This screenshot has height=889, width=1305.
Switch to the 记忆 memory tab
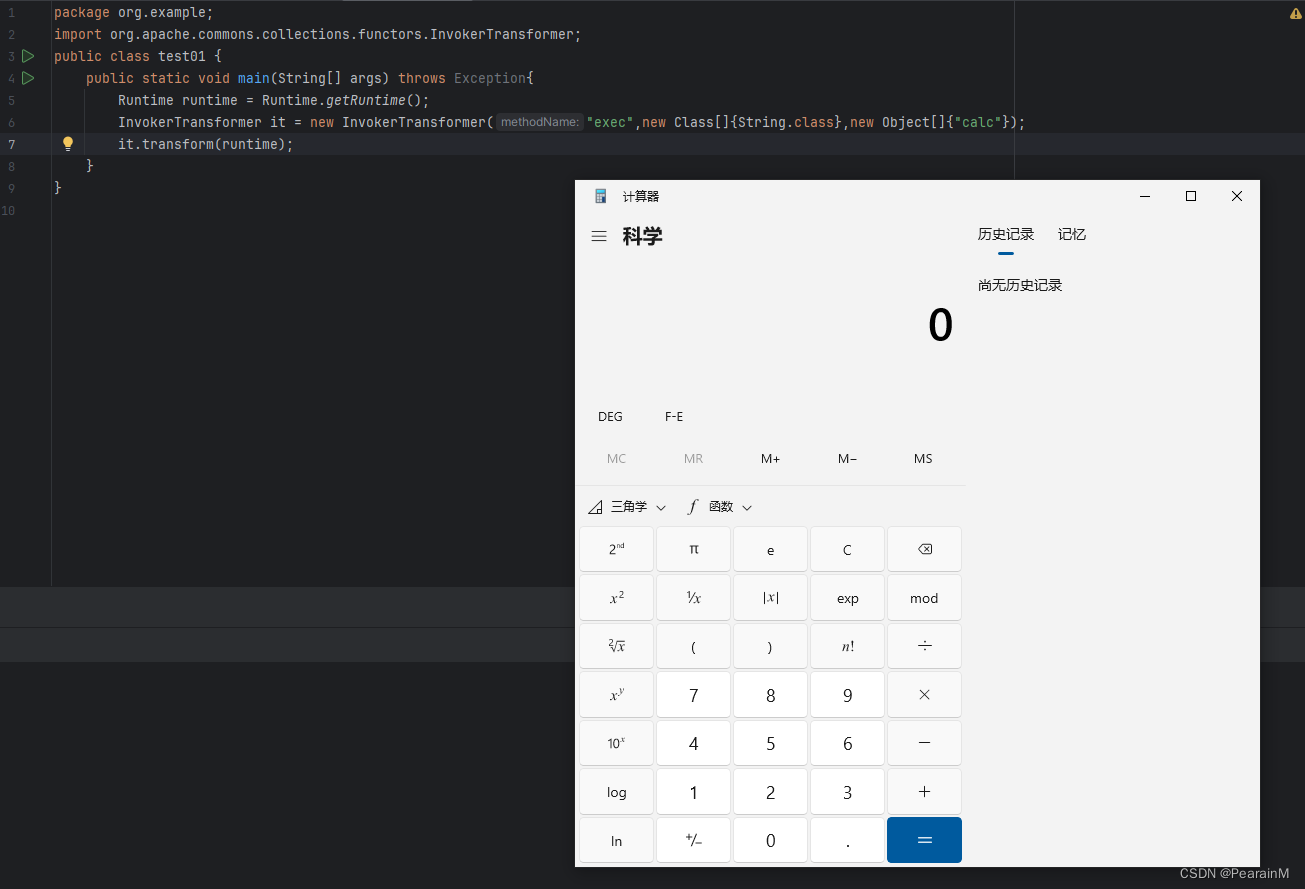point(1071,233)
